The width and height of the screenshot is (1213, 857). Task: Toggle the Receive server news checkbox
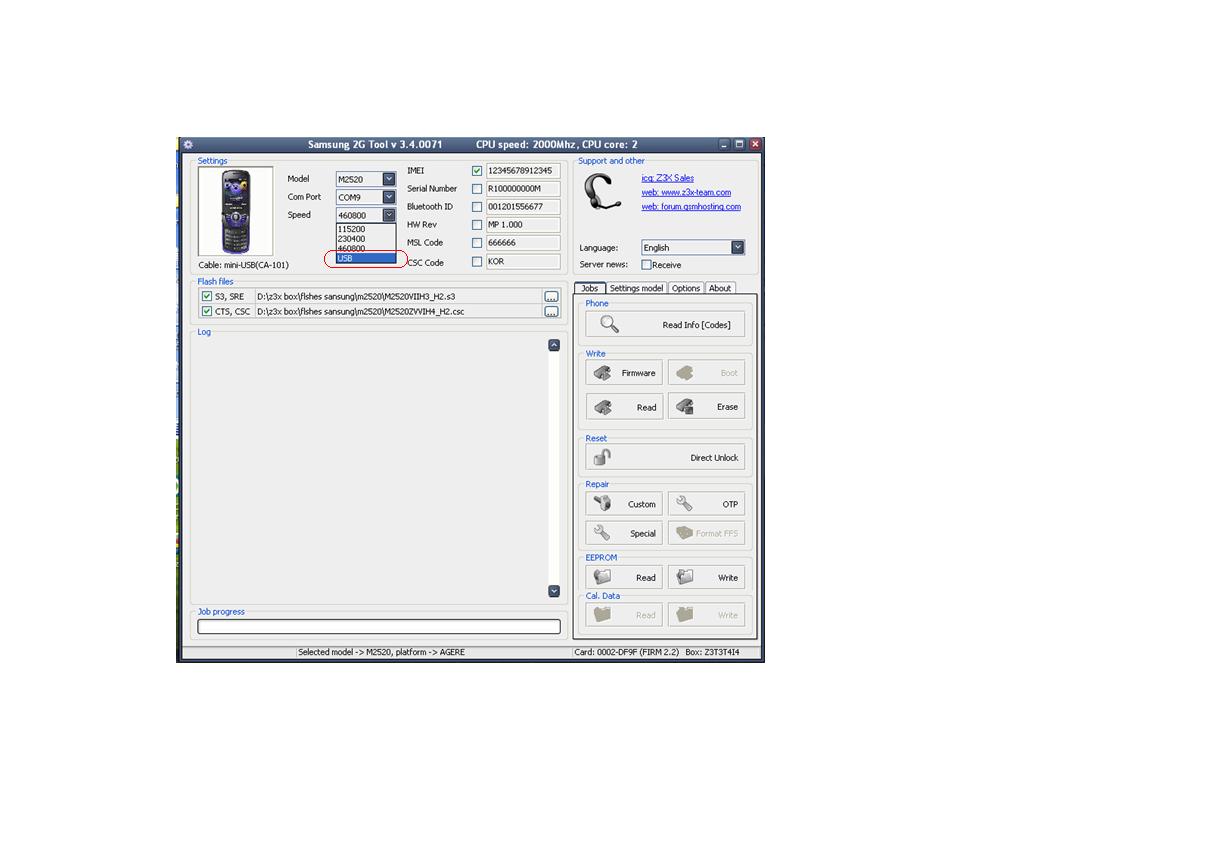(646, 265)
